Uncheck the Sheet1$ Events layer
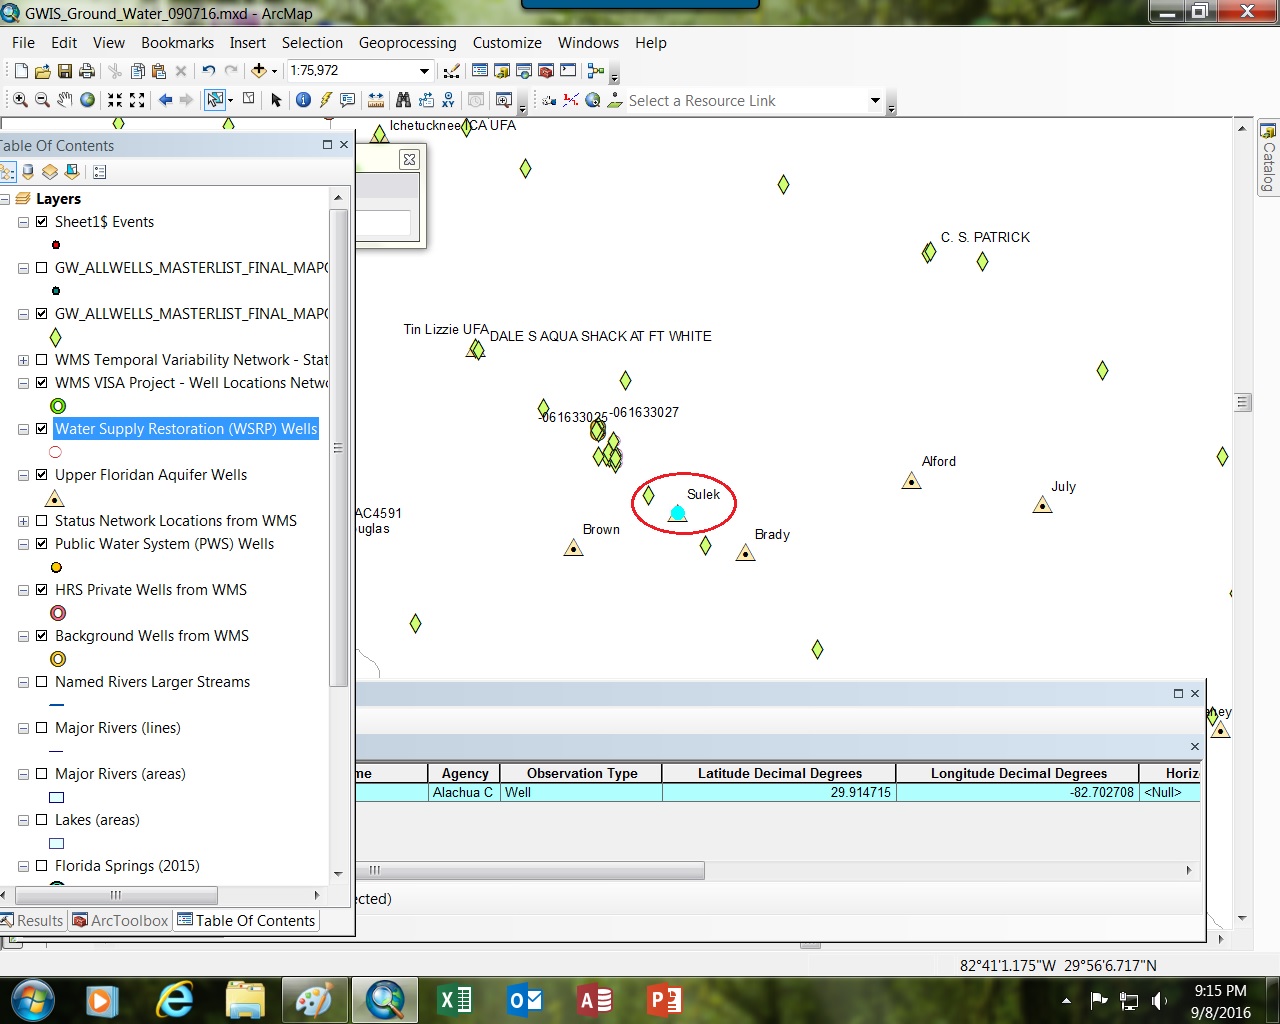This screenshot has width=1280, height=1024. point(42,222)
